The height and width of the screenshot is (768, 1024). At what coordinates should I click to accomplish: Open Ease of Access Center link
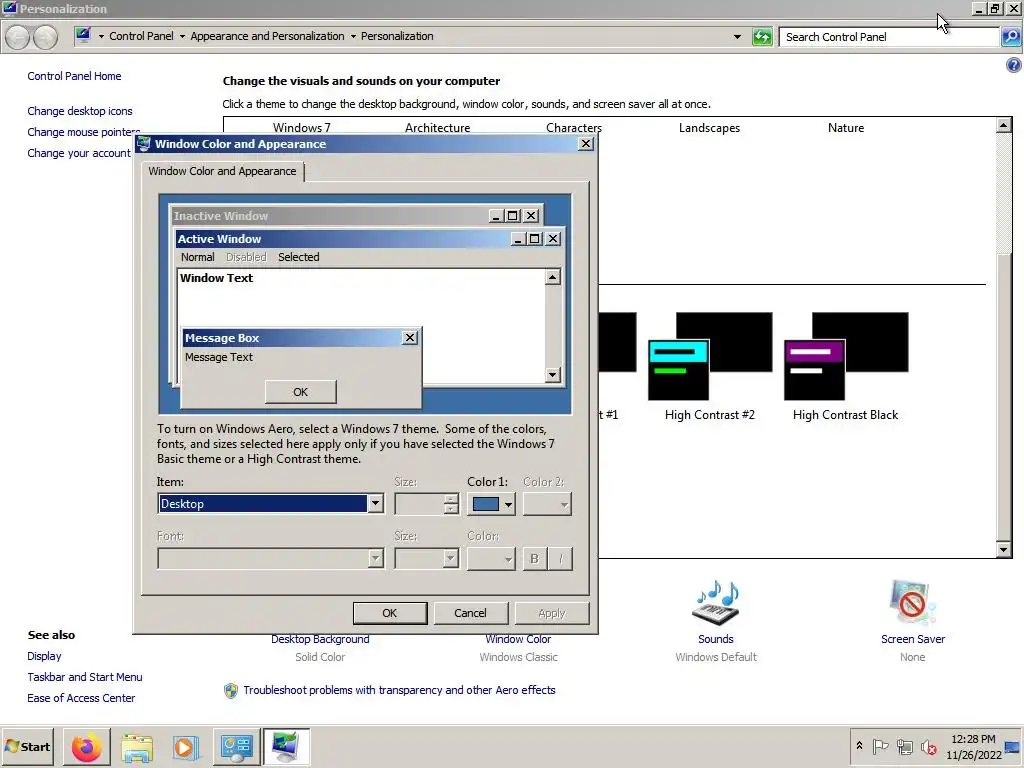81,698
